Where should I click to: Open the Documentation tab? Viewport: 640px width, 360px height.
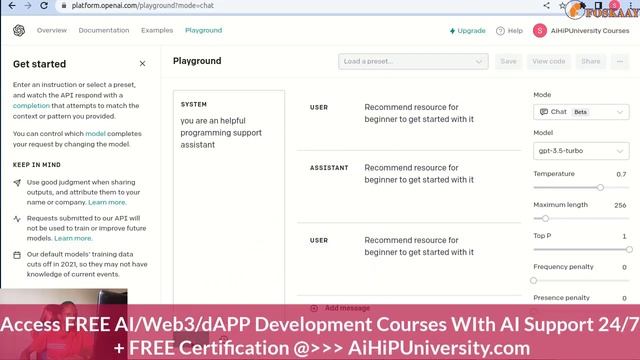pos(104,30)
